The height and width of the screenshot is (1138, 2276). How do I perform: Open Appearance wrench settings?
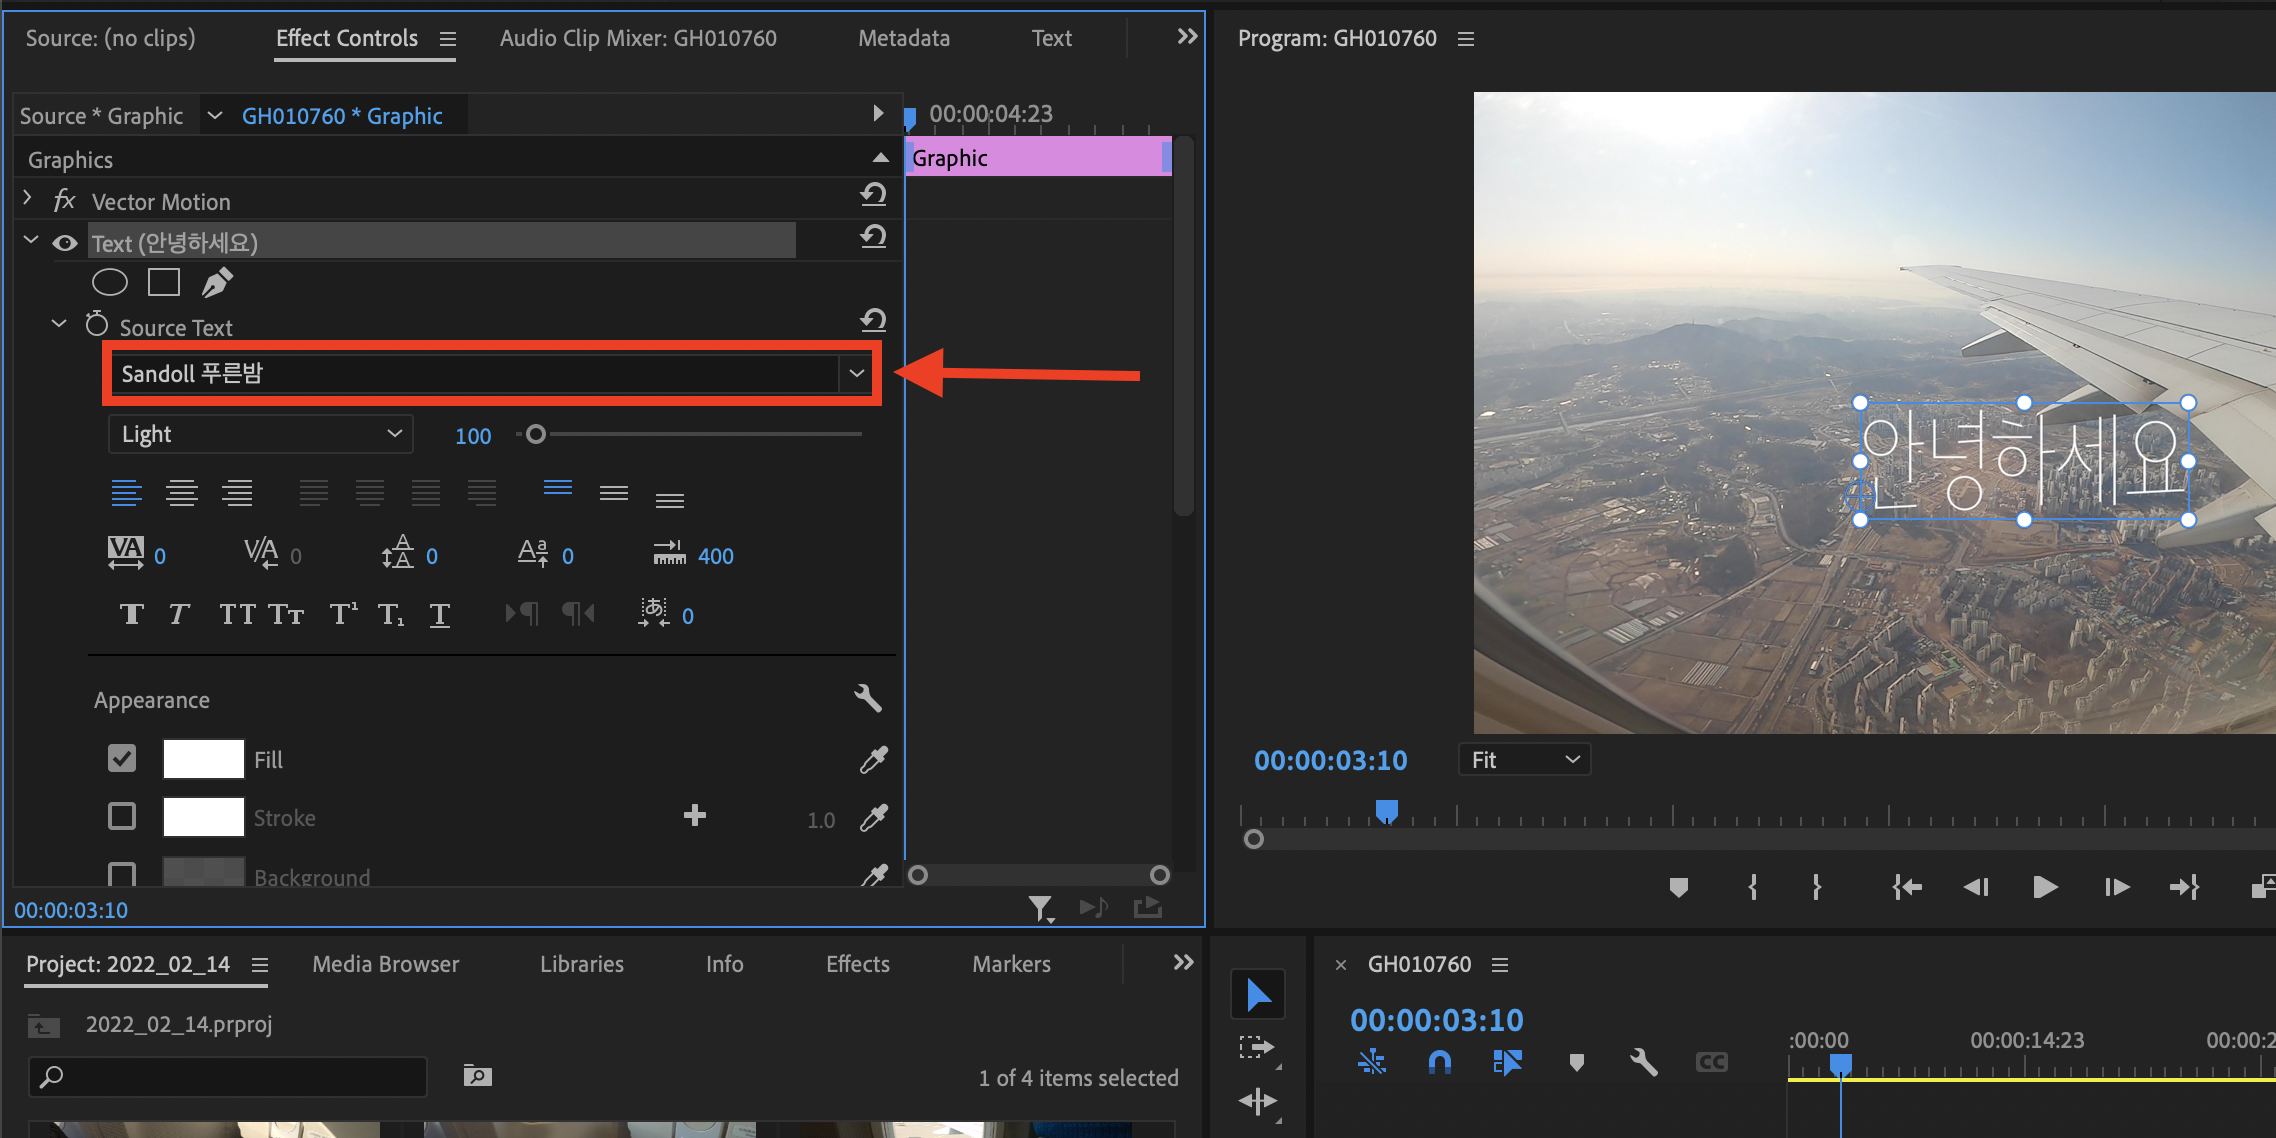[867, 698]
